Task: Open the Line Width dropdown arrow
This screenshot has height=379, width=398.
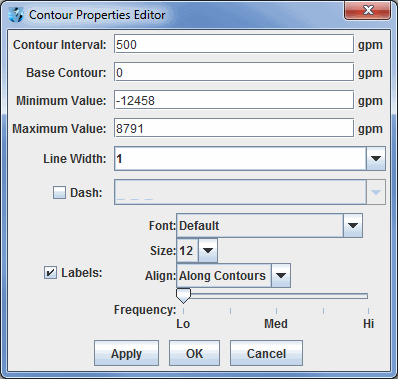Action: [x=376, y=159]
